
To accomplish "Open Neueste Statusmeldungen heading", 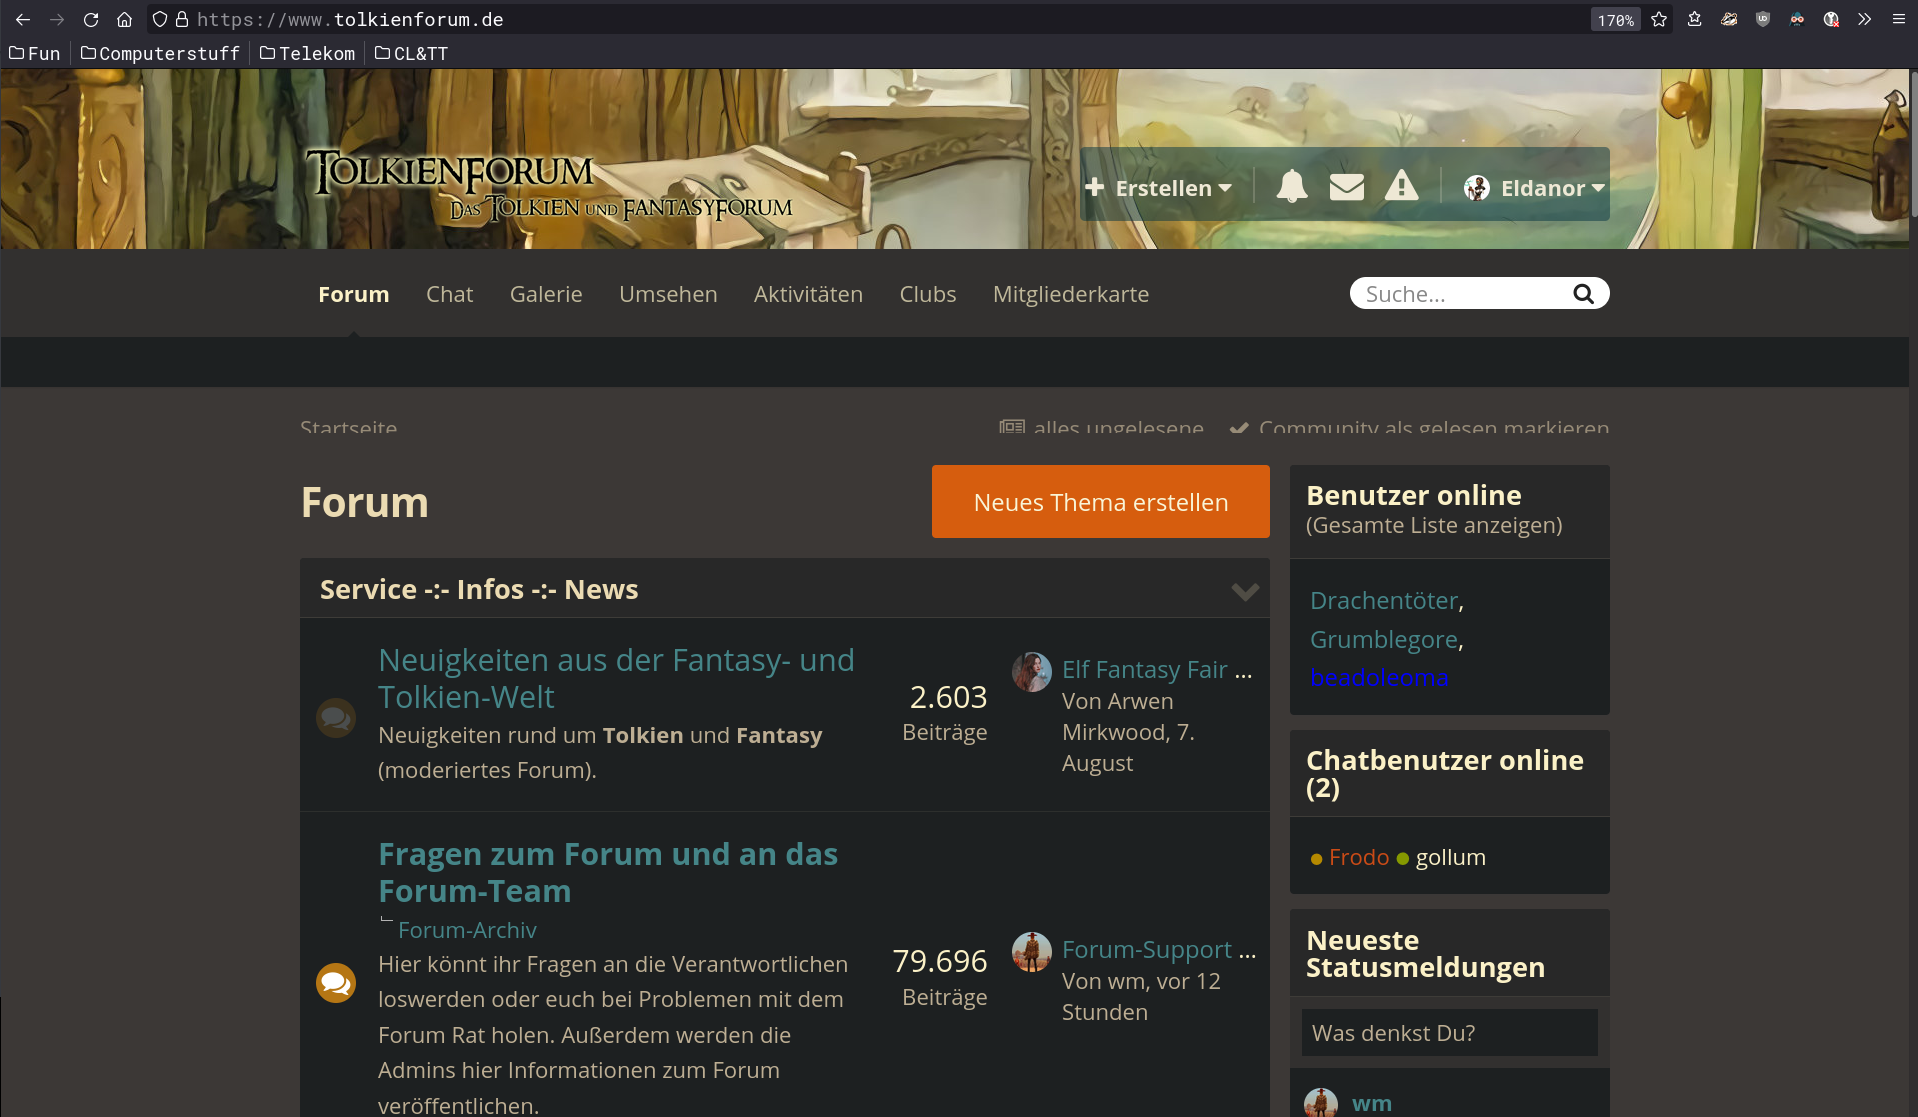I will (x=1425, y=953).
